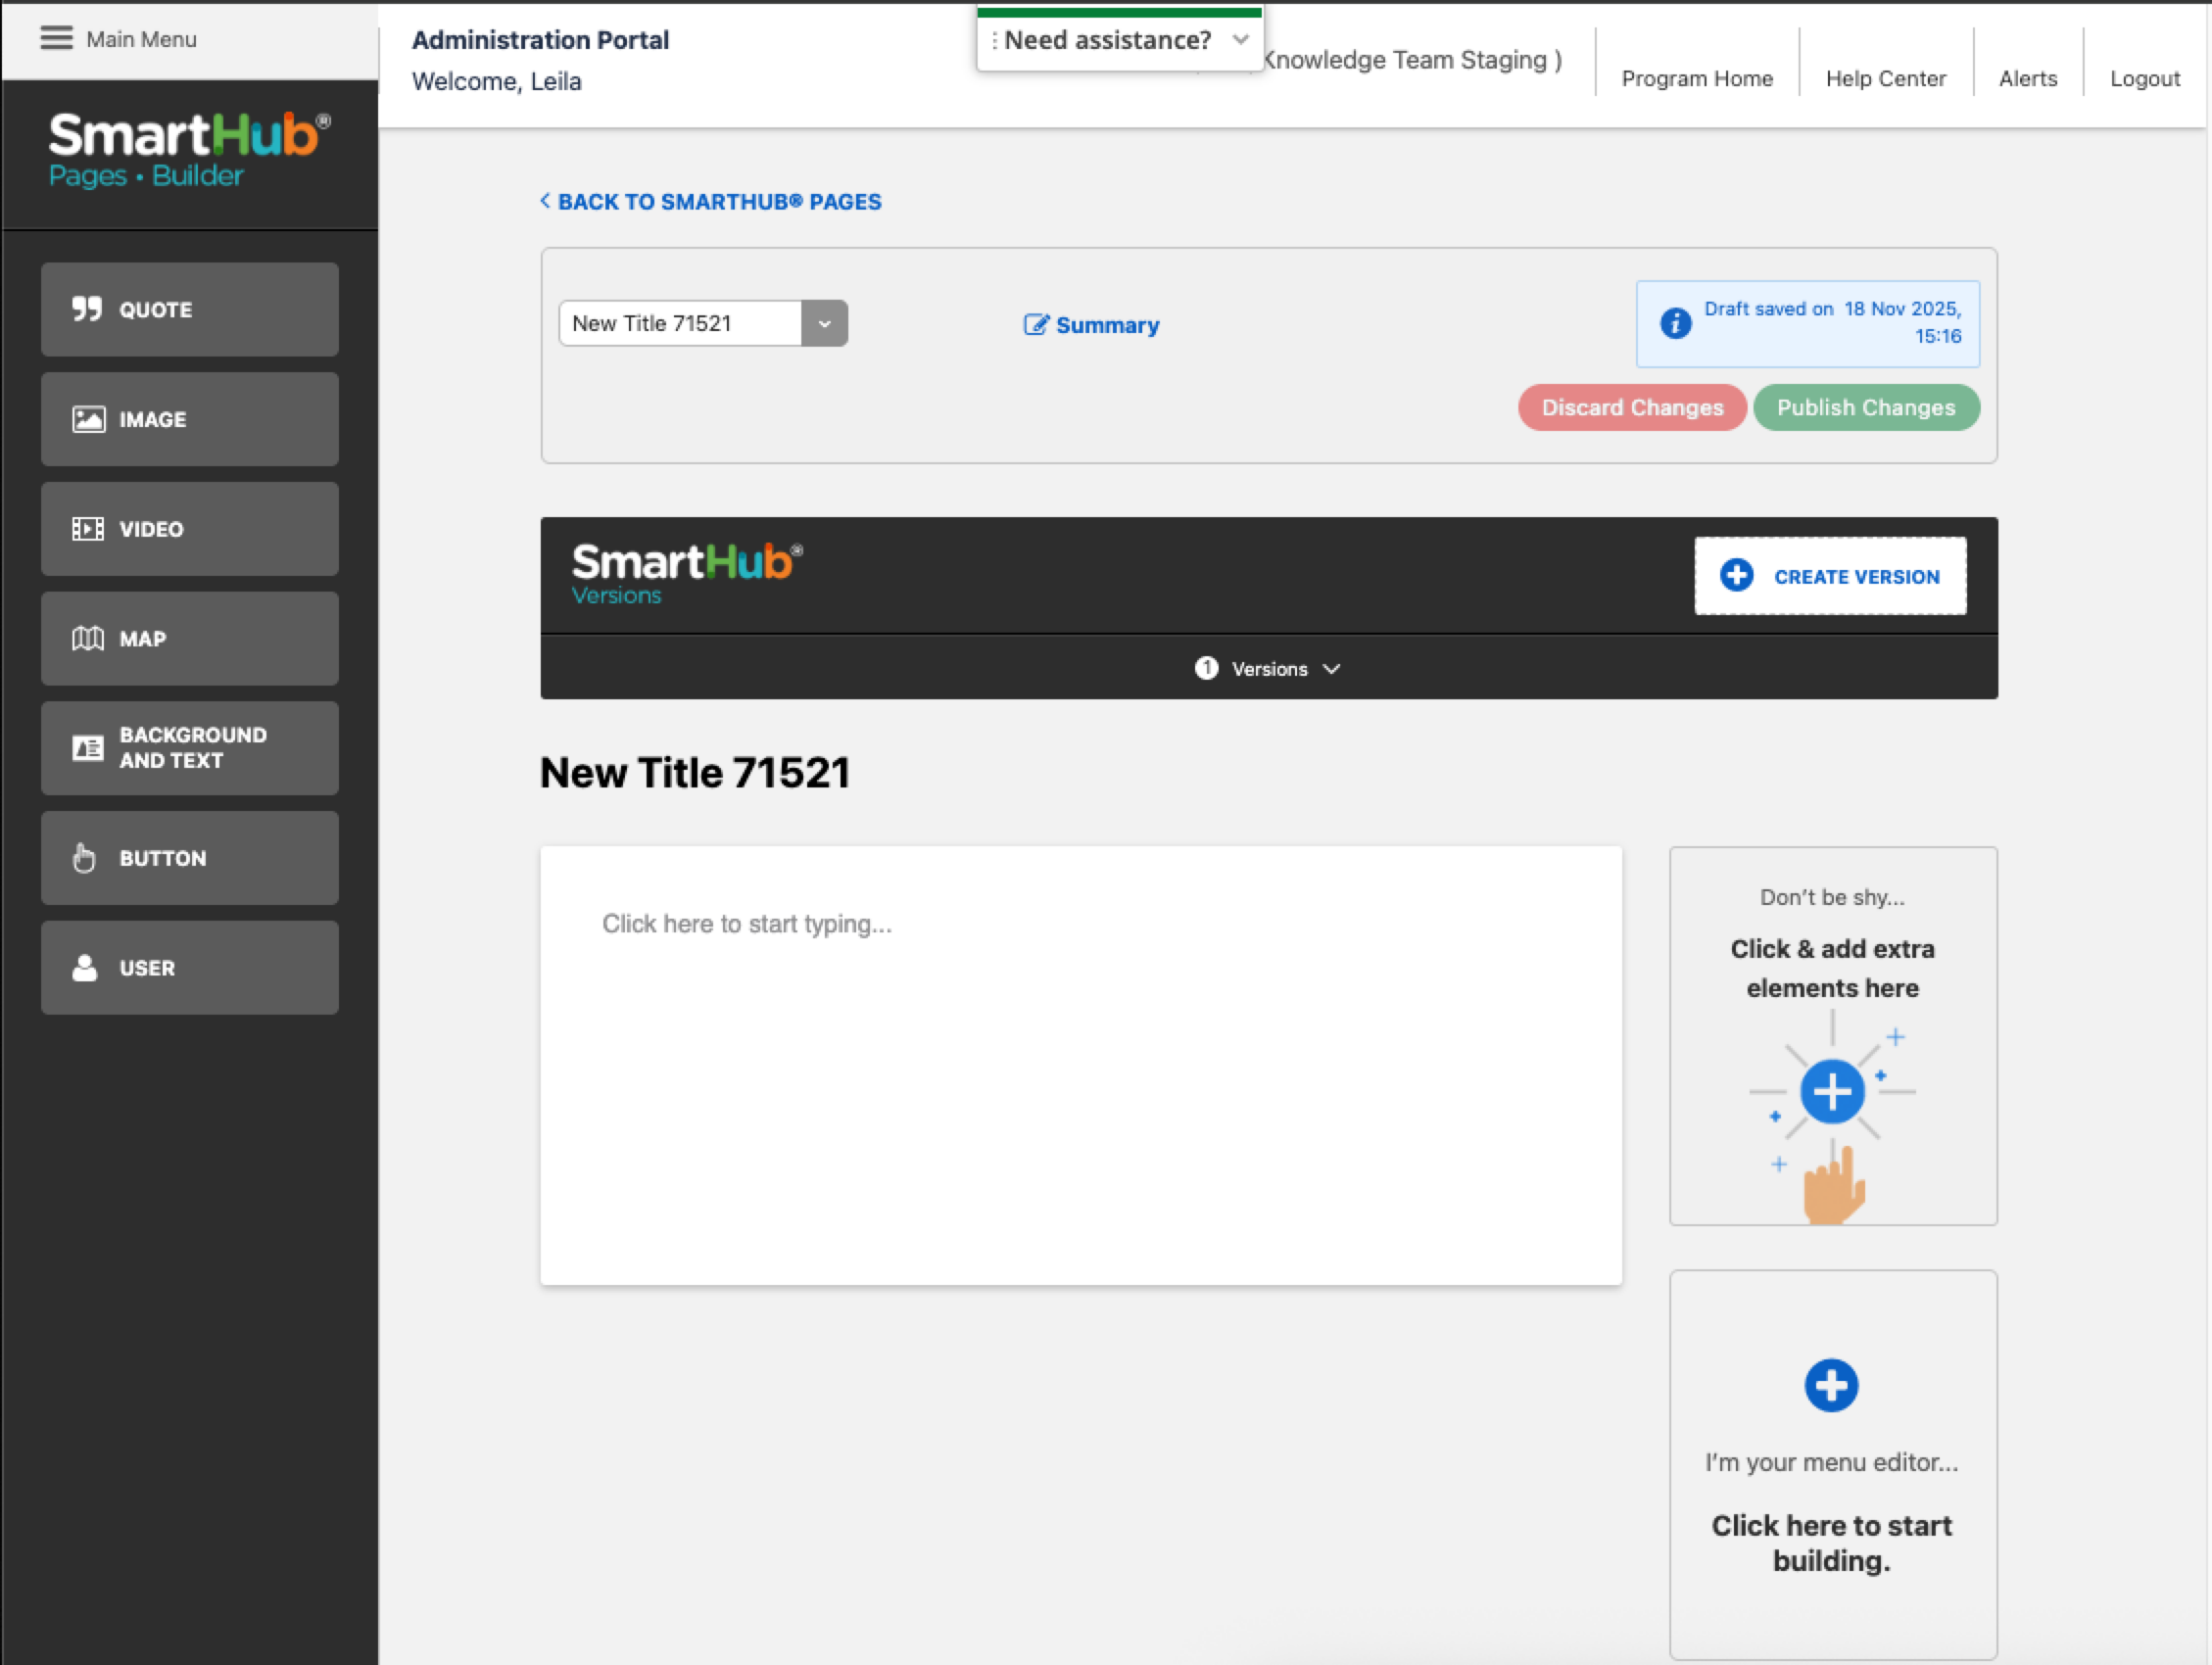The height and width of the screenshot is (1665, 2212).
Task: Select the Image element tool
Action: click(189, 419)
